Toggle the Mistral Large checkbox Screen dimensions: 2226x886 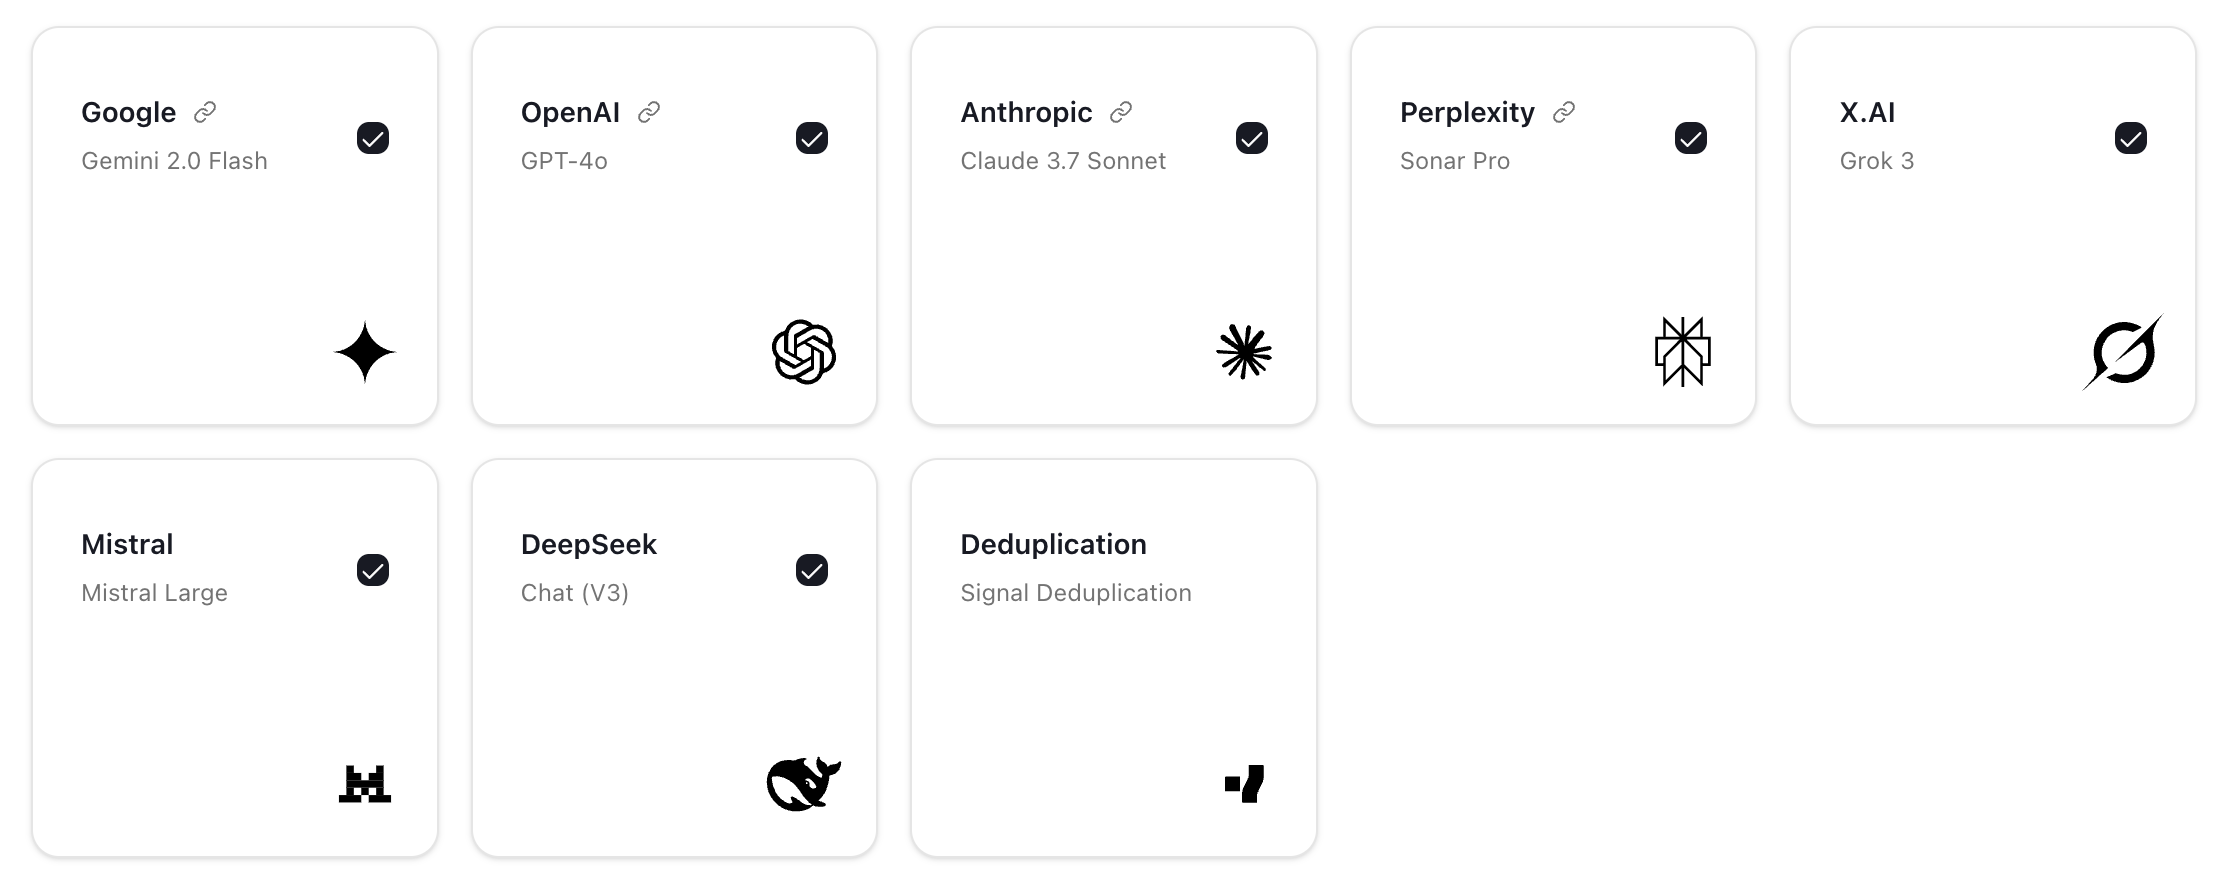tap(373, 570)
